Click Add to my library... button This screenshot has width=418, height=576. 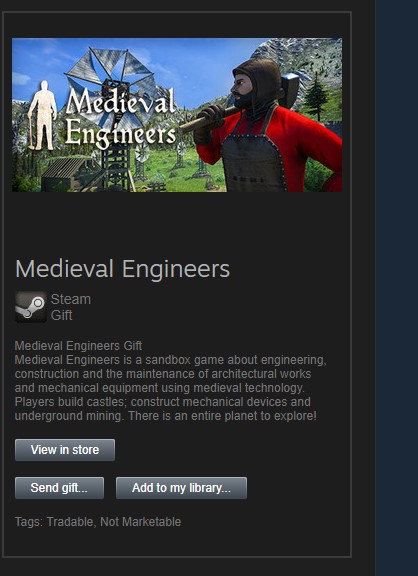click(x=181, y=488)
